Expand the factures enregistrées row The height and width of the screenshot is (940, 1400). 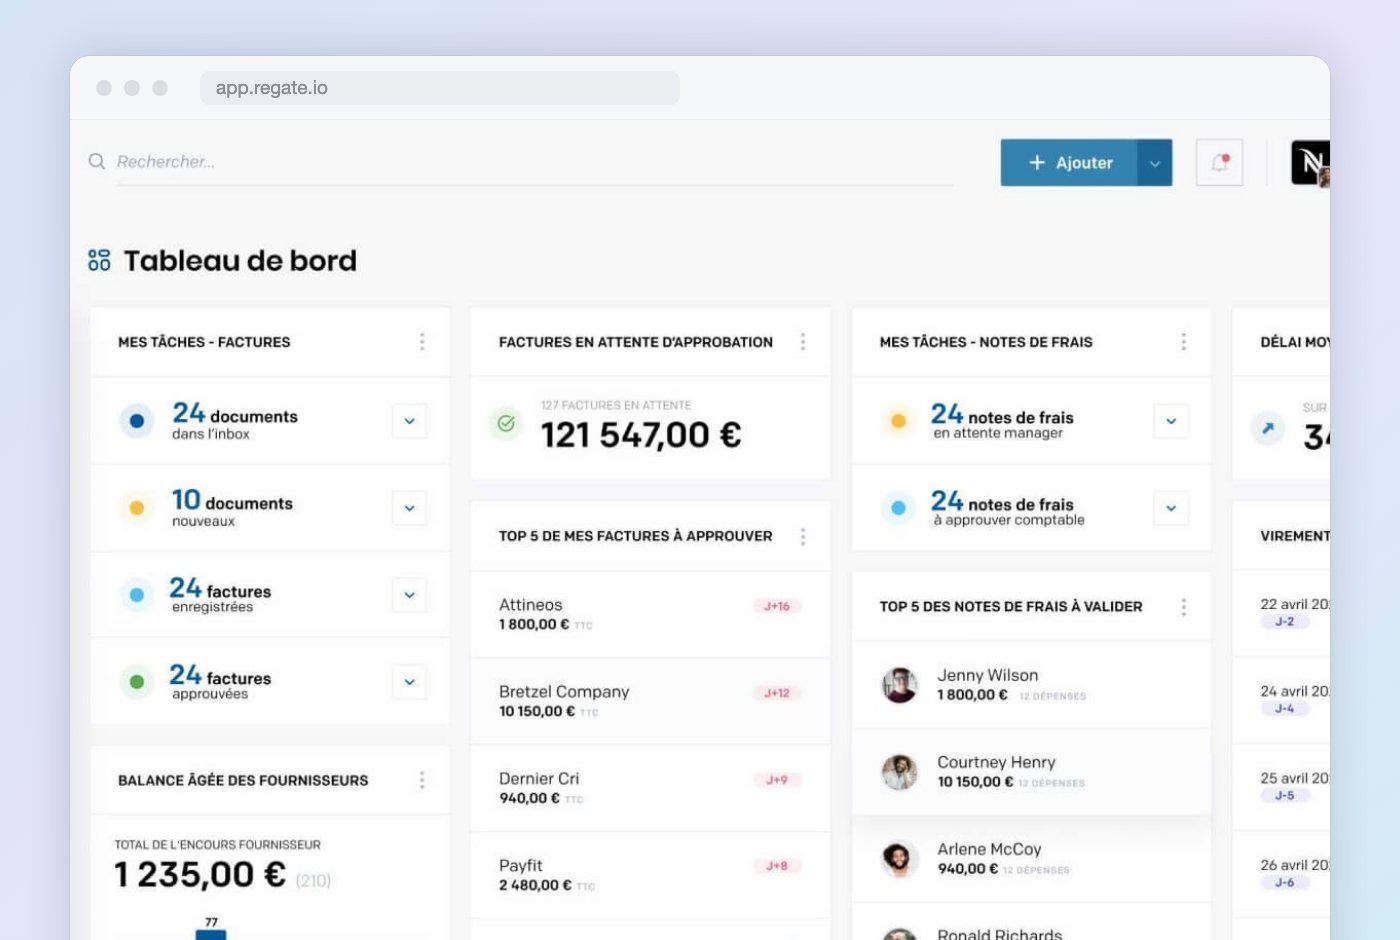(x=409, y=595)
